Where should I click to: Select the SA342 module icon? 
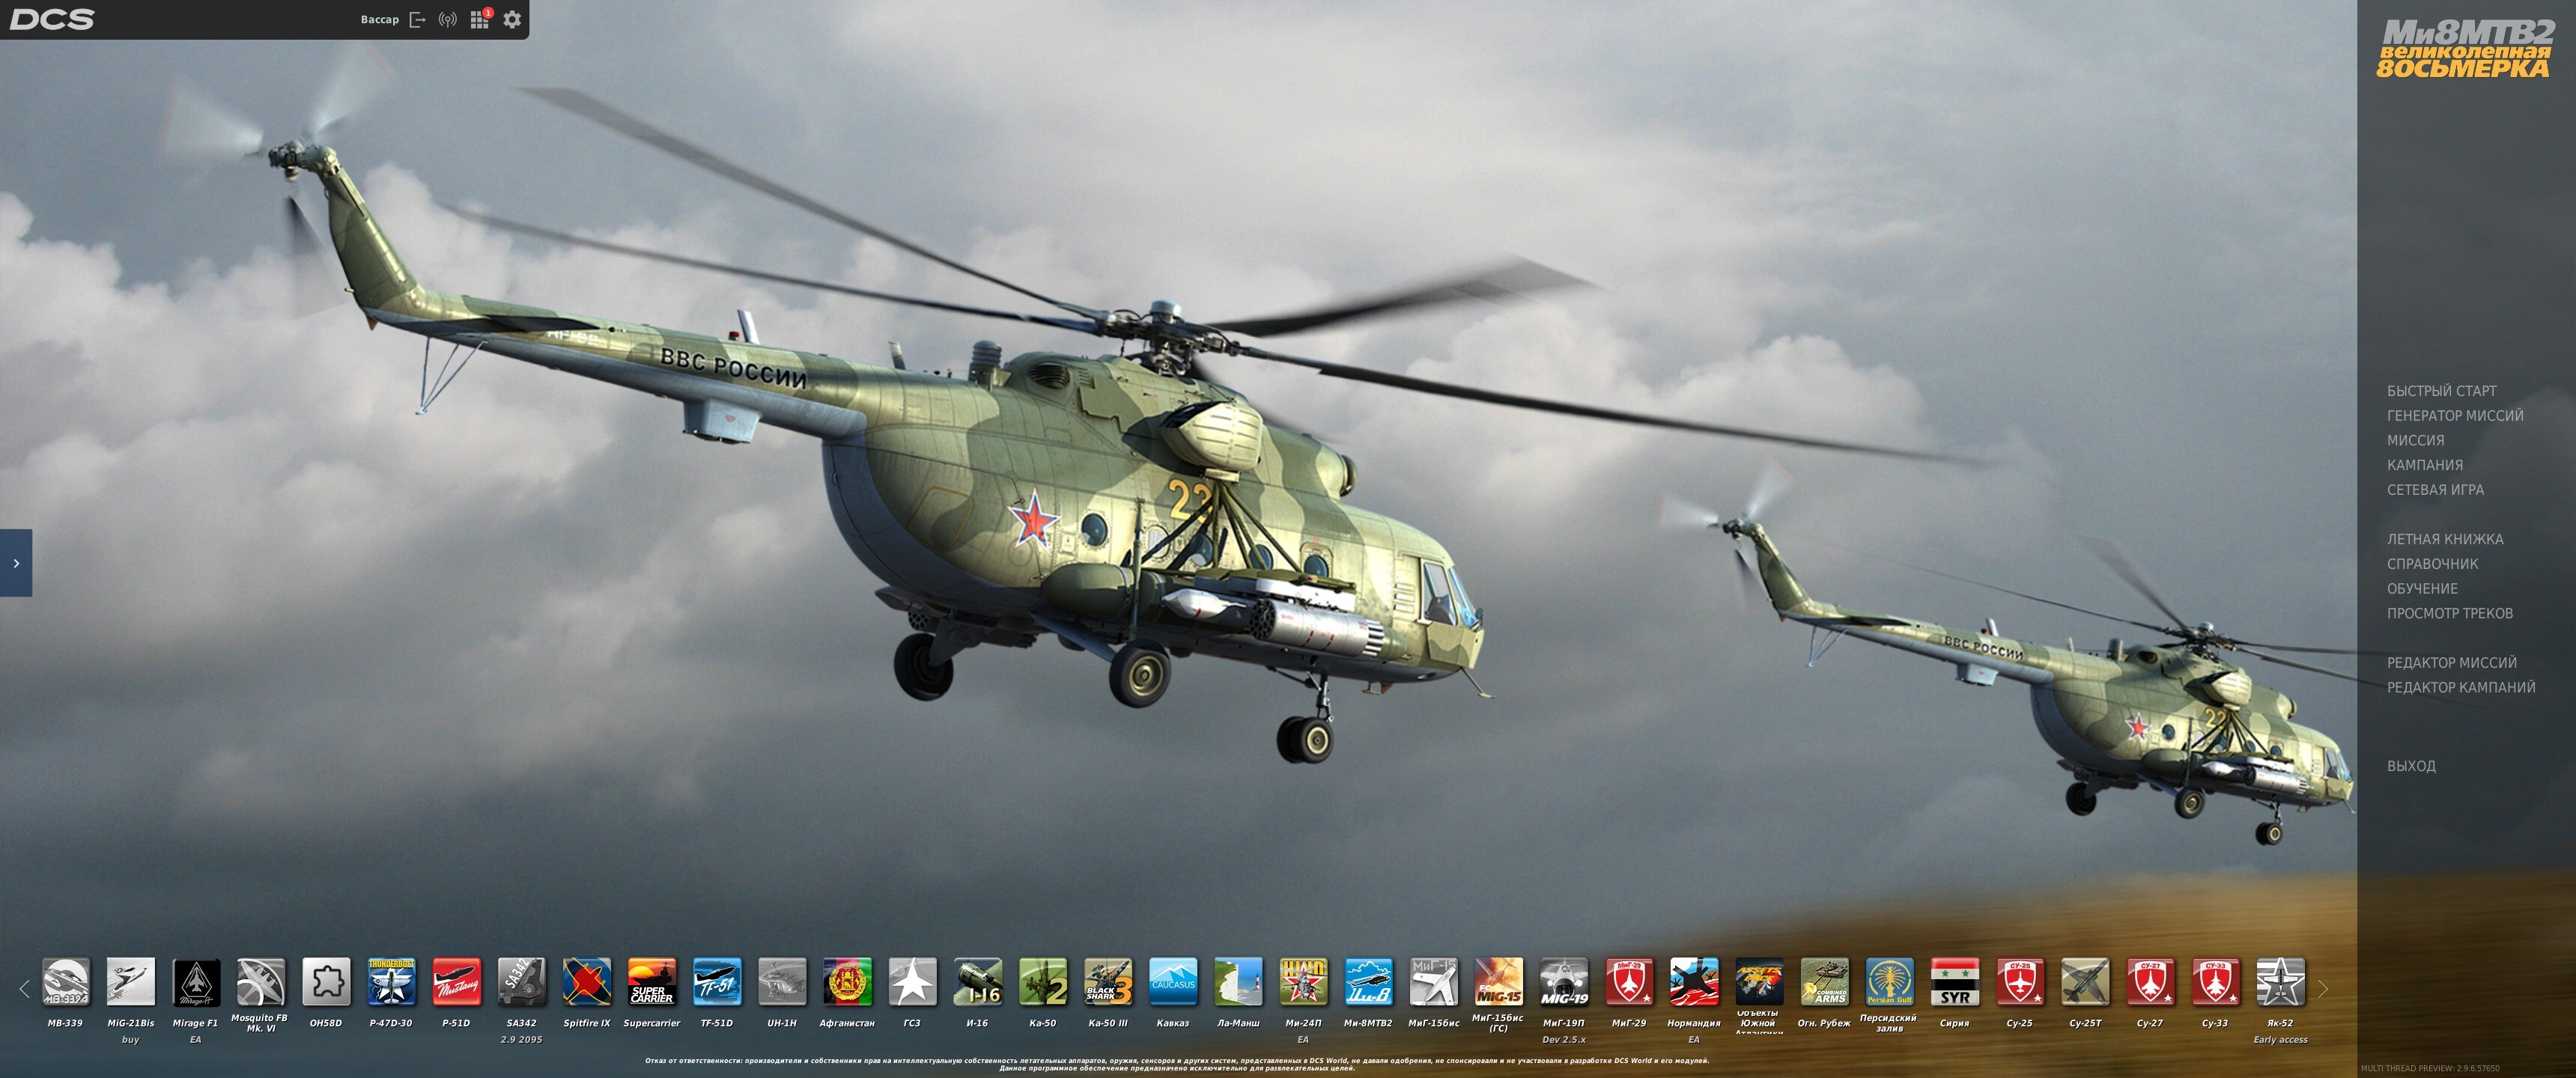coord(521,981)
